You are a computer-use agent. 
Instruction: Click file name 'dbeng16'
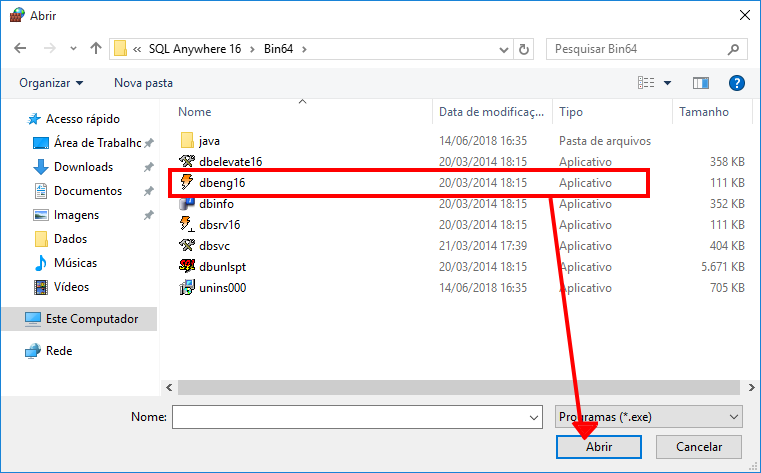tap(222, 183)
